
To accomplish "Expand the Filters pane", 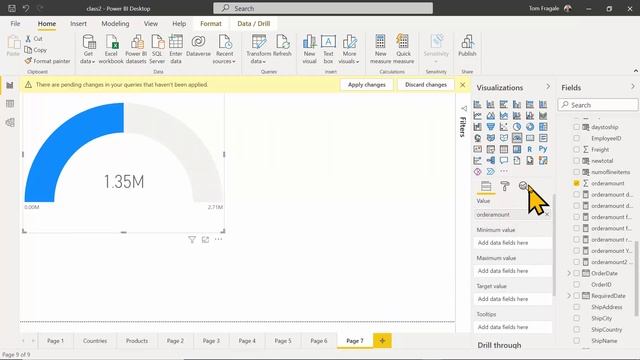I will [x=464, y=109].
